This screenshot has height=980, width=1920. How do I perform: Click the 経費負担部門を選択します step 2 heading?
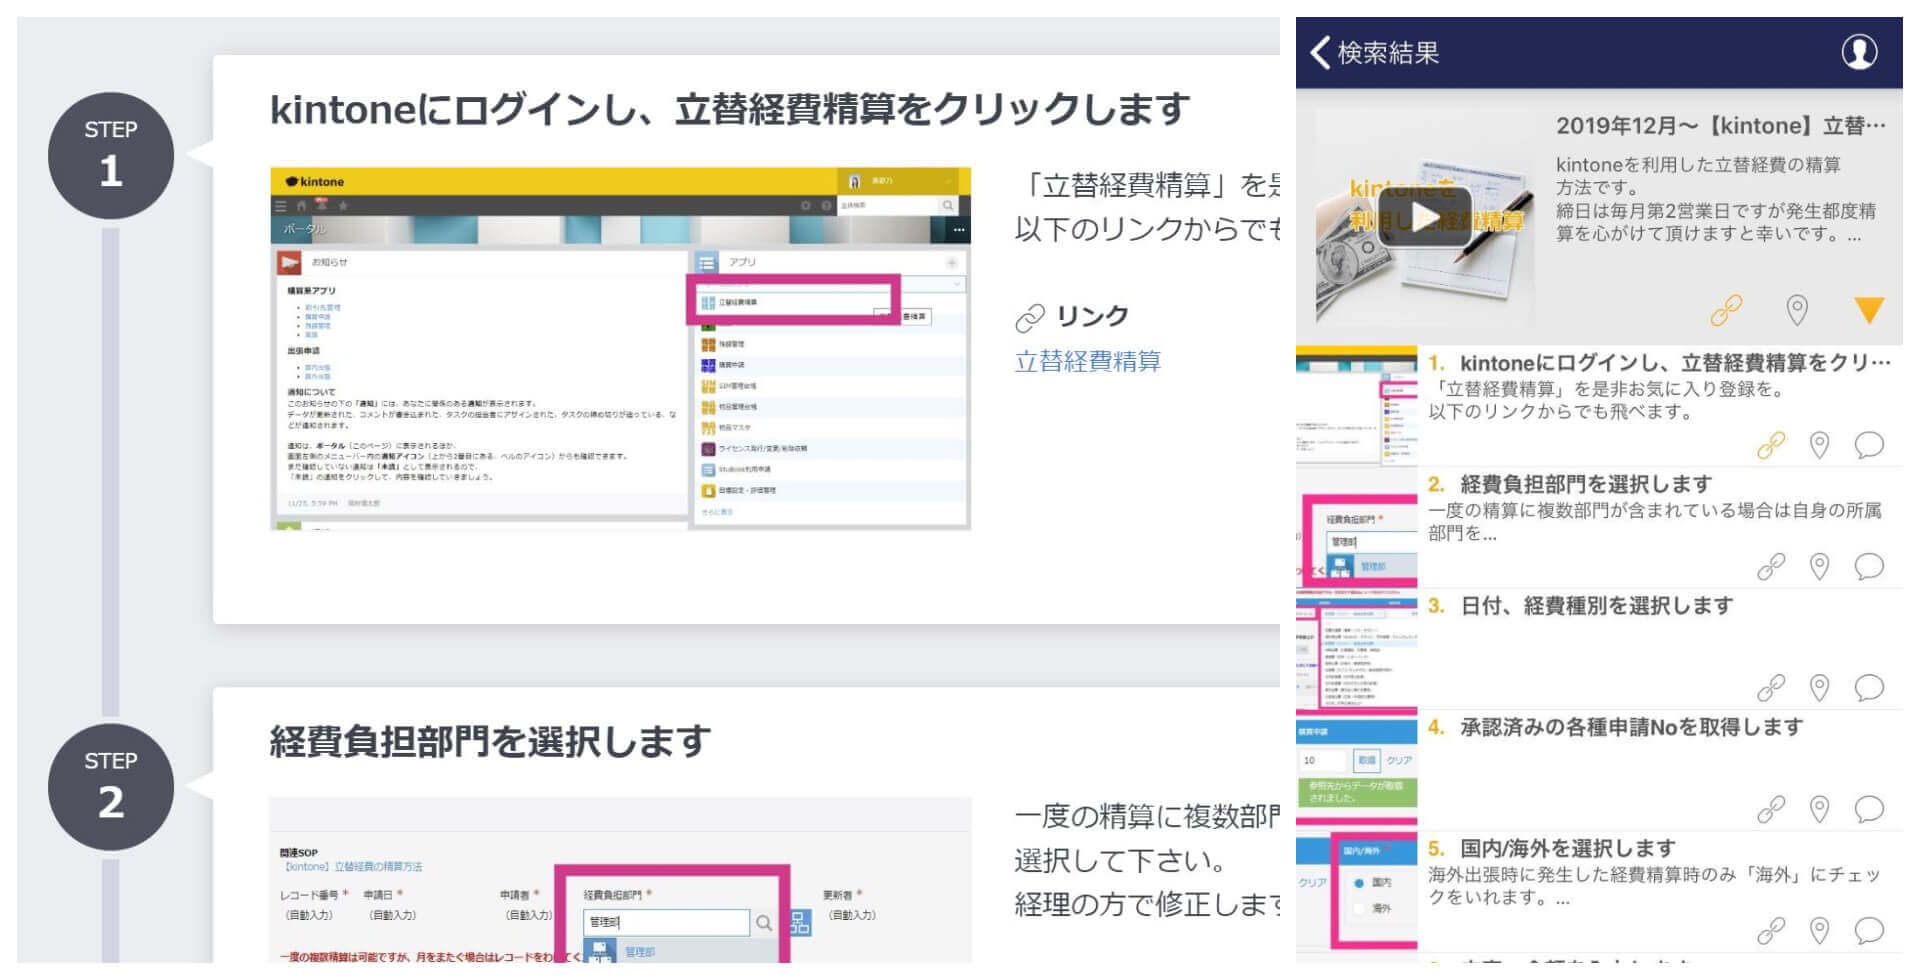490,741
